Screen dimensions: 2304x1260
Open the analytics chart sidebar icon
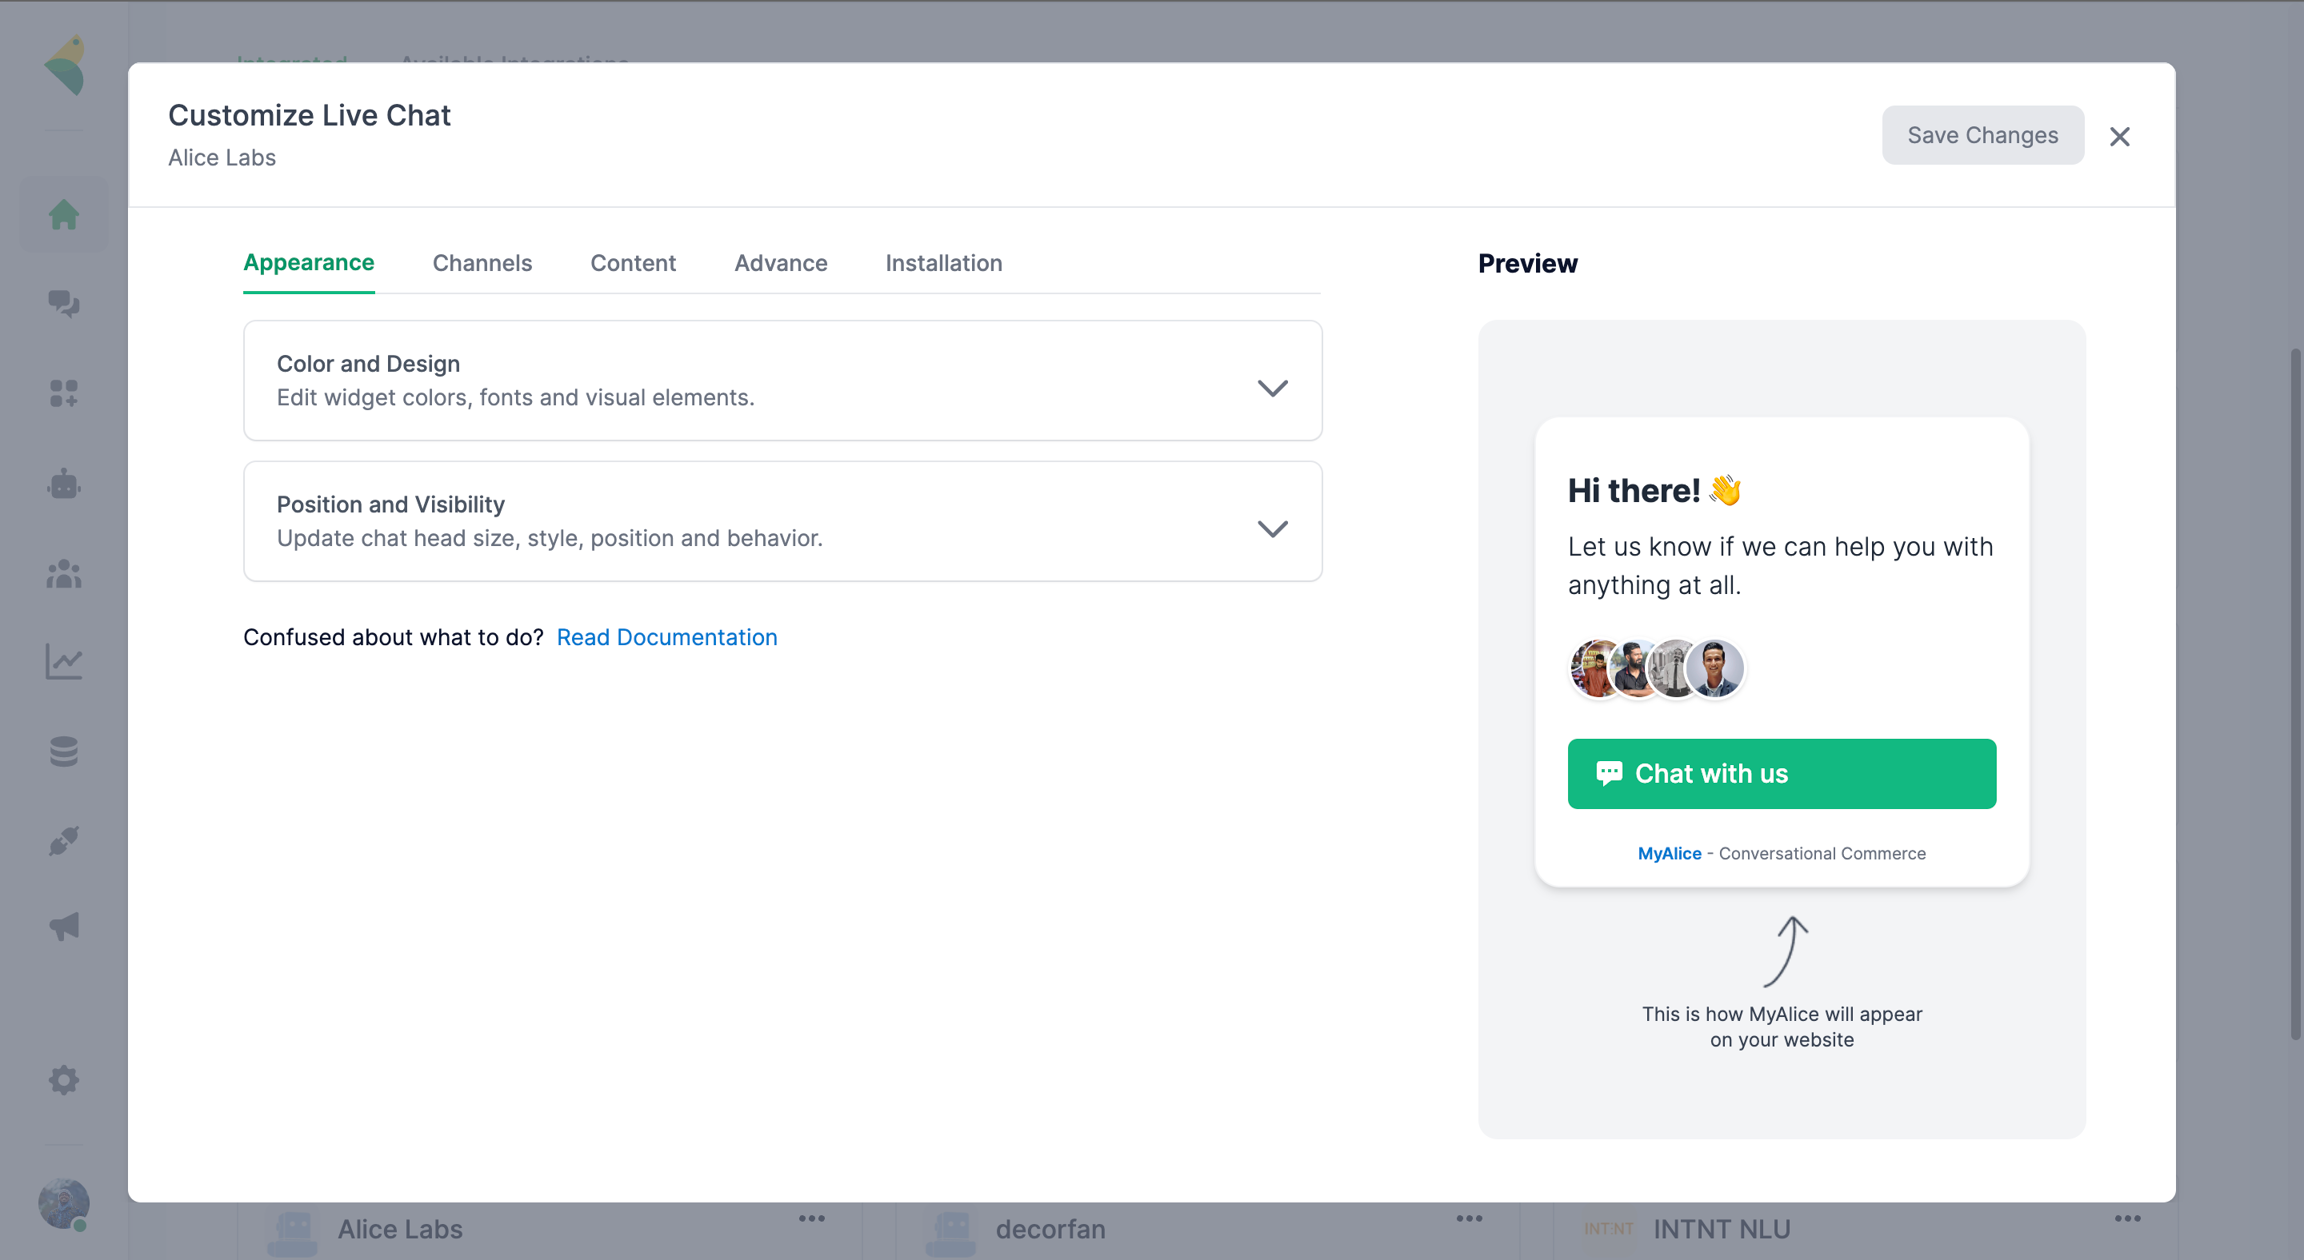[x=64, y=662]
